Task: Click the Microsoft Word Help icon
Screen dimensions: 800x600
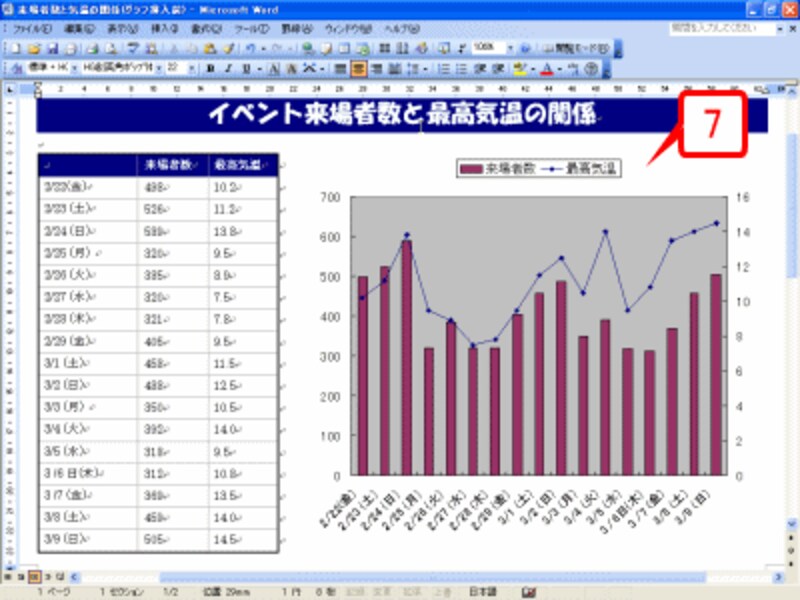Action: pyautogui.click(x=524, y=49)
